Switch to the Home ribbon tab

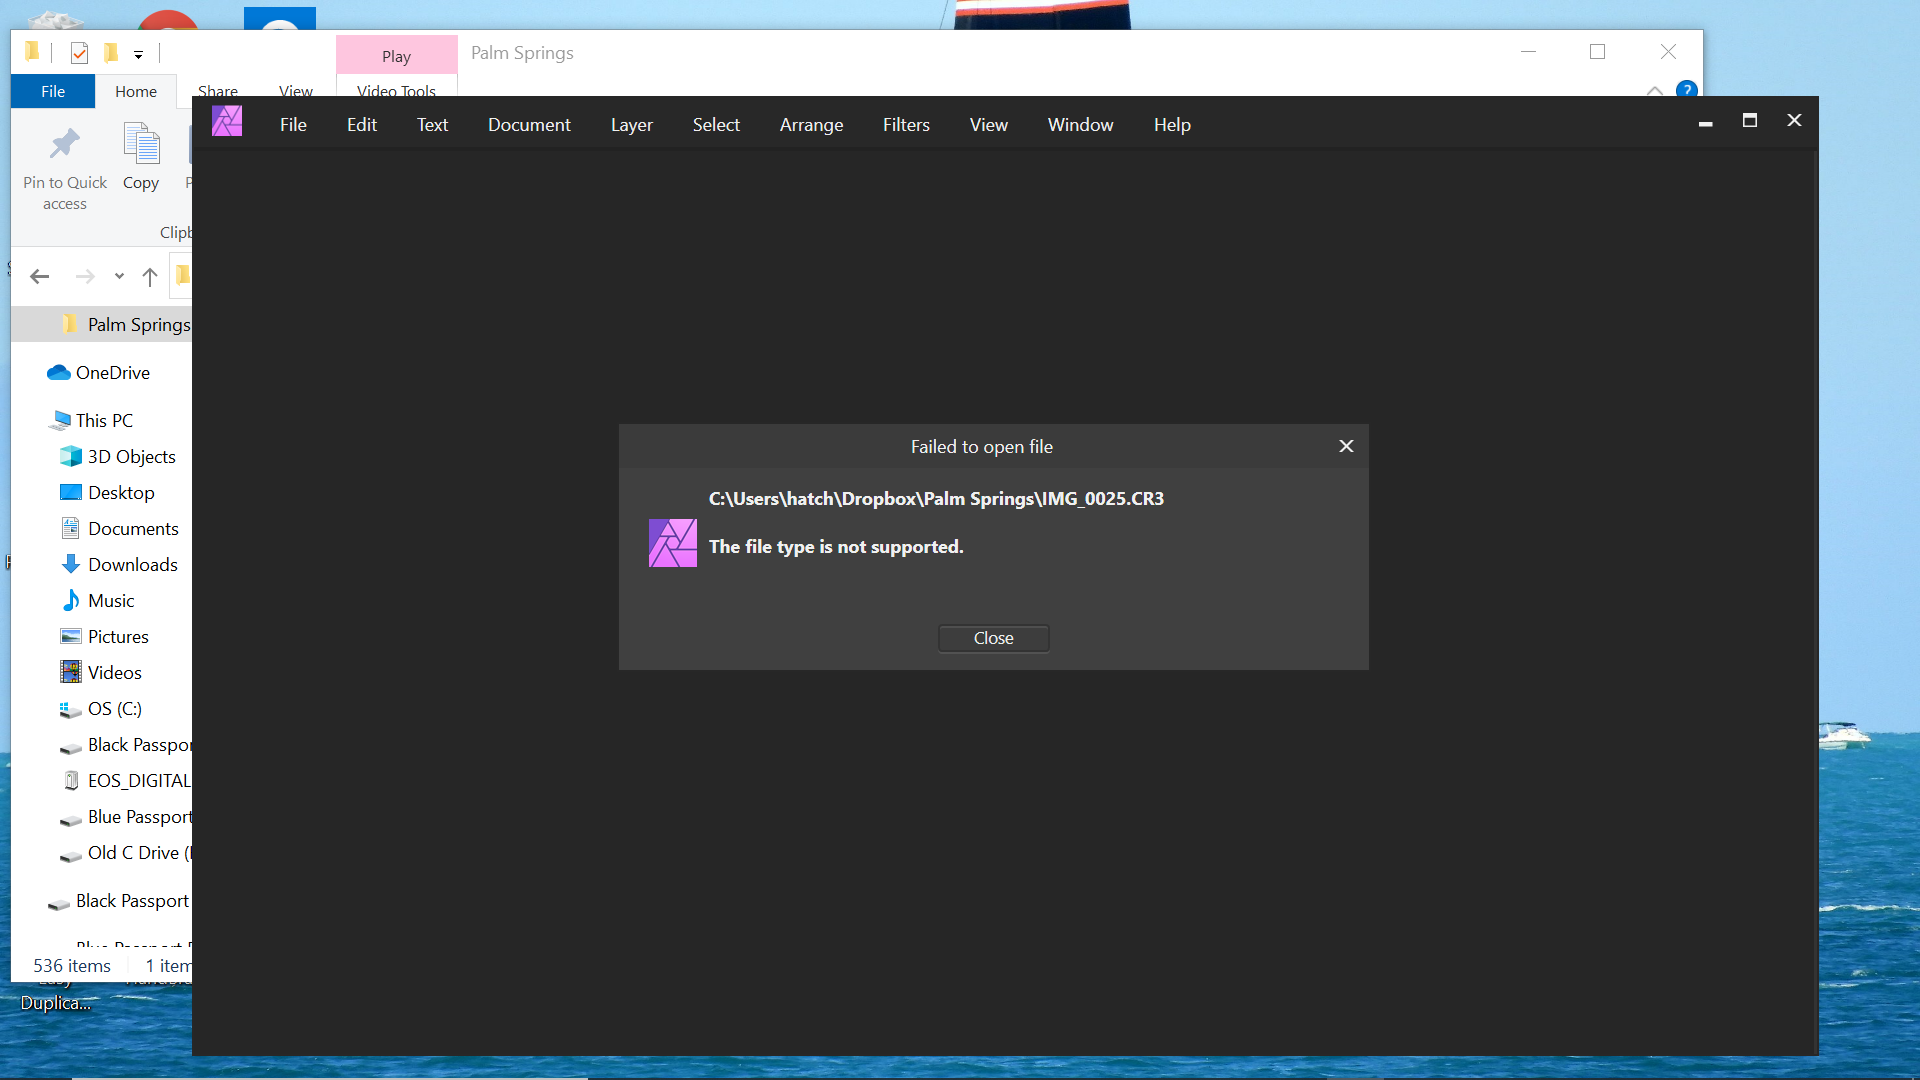click(x=135, y=91)
